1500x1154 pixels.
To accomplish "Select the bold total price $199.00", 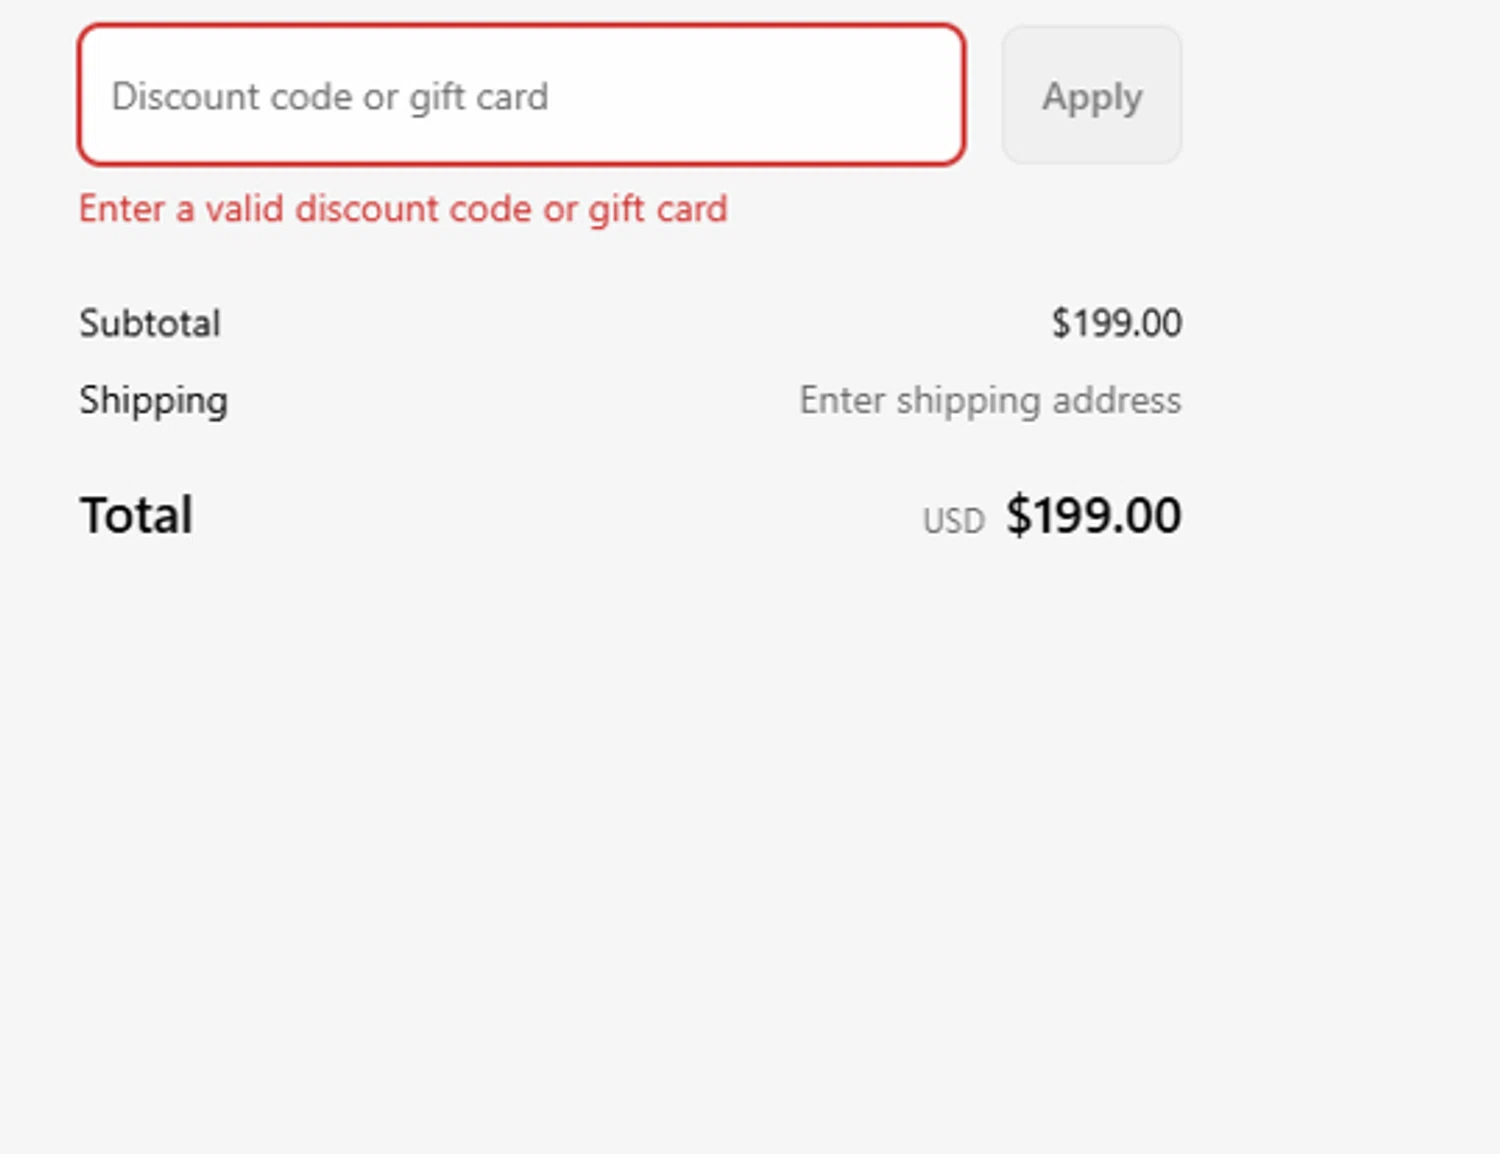I will click(x=1093, y=515).
